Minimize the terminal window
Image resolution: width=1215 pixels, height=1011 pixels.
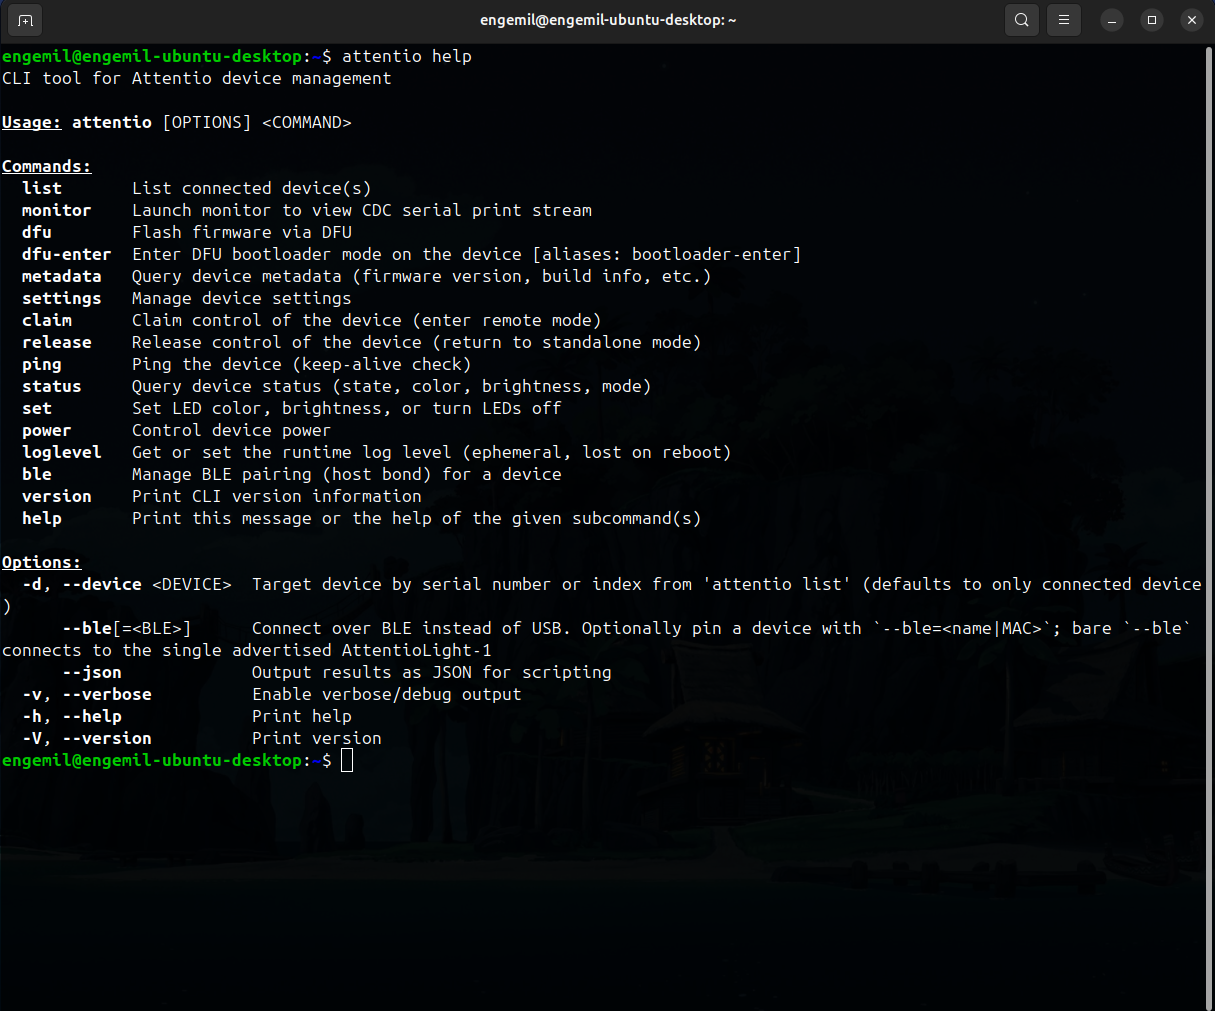(x=1112, y=20)
